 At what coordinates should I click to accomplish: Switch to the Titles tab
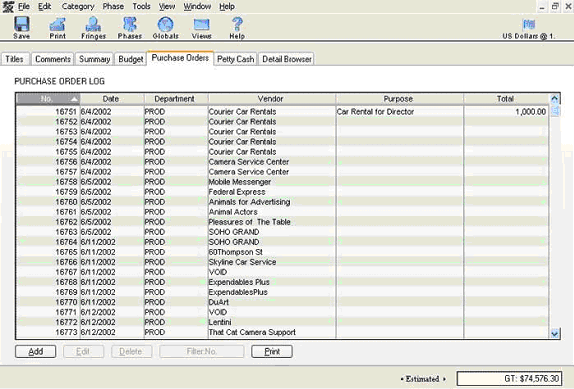coord(15,59)
